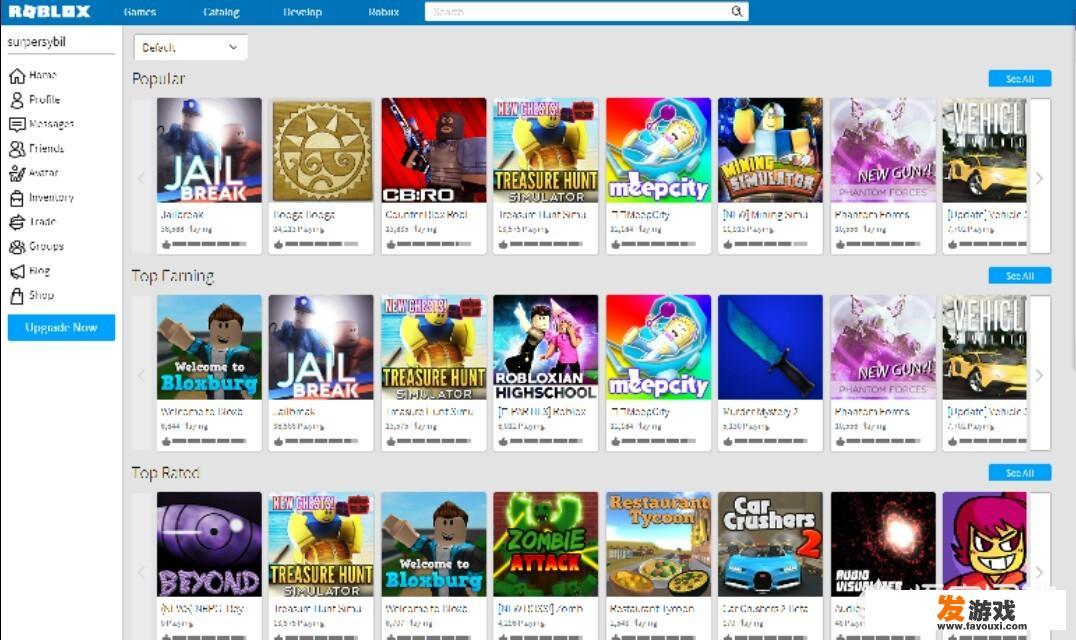
Task: Open MeepCity thumbnail in Popular row
Action: [x=658, y=150]
